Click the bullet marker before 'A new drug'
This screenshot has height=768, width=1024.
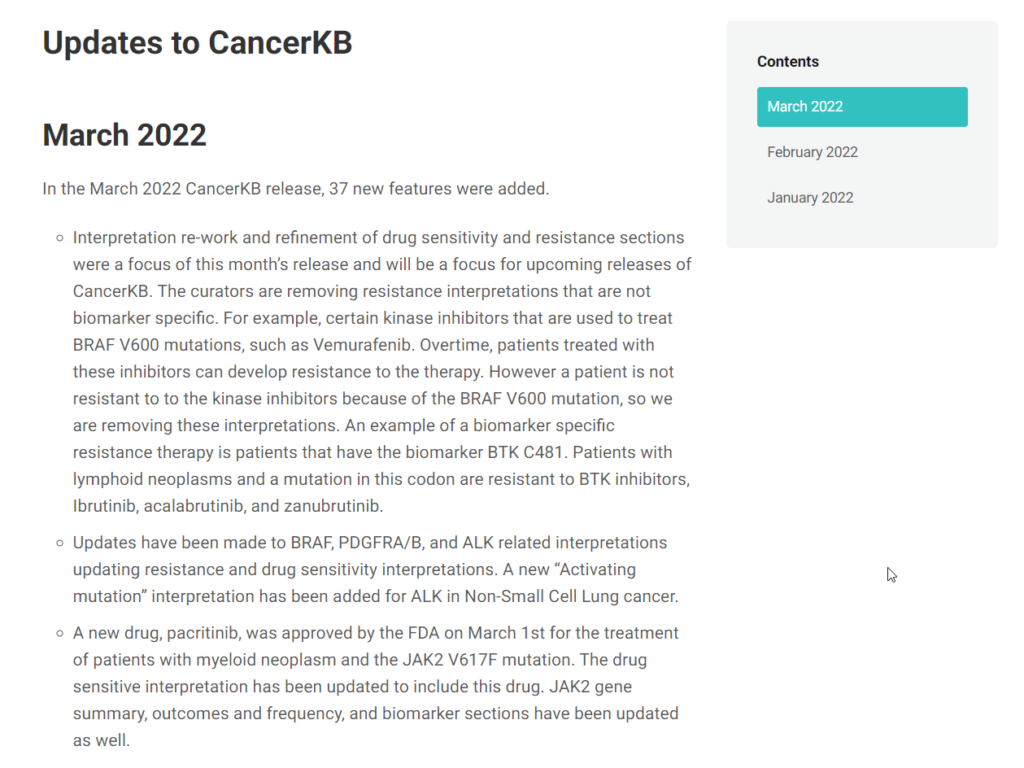click(x=60, y=633)
